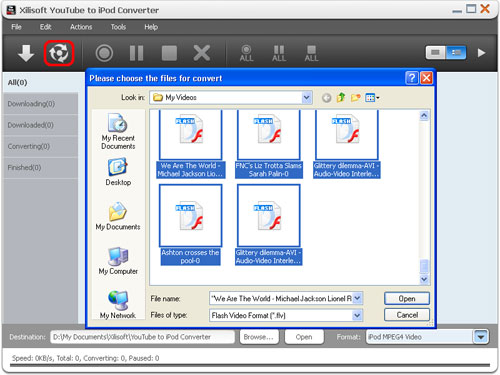Click the download arrow toolbar icon
Image resolution: width=500 pixels, height=375 pixels.
(x=26, y=53)
